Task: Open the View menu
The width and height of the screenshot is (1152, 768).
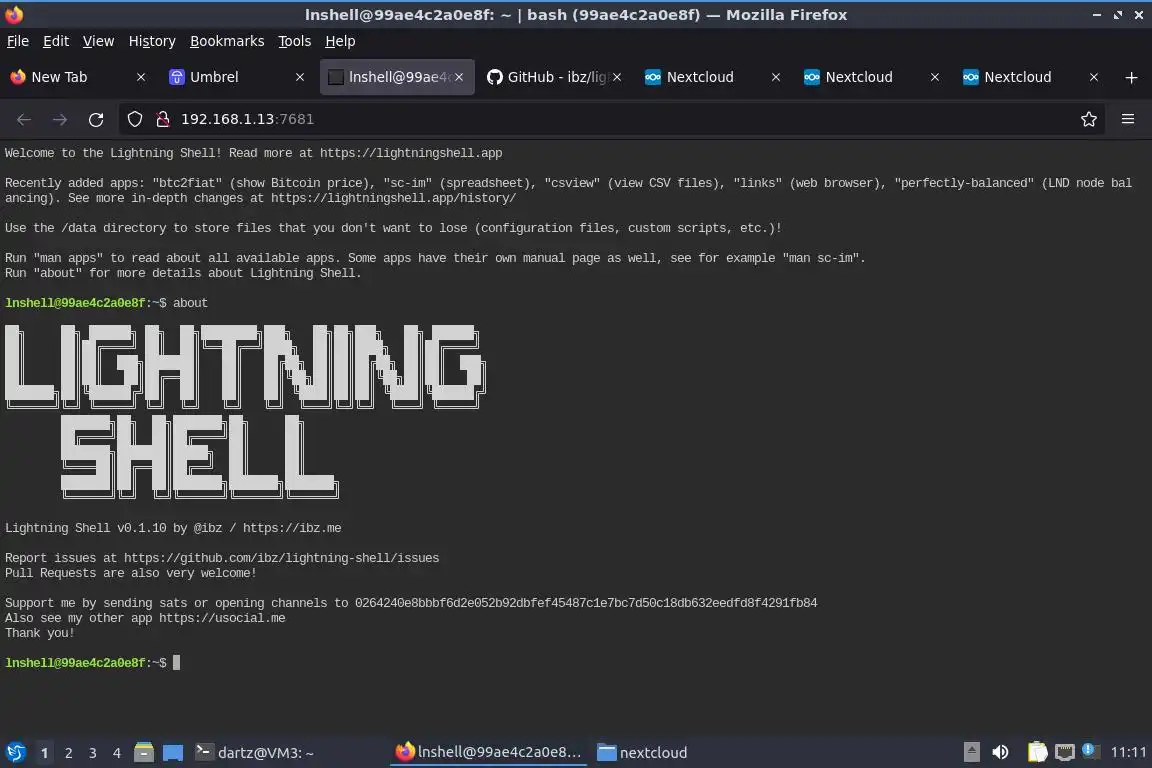Action: tap(98, 41)
